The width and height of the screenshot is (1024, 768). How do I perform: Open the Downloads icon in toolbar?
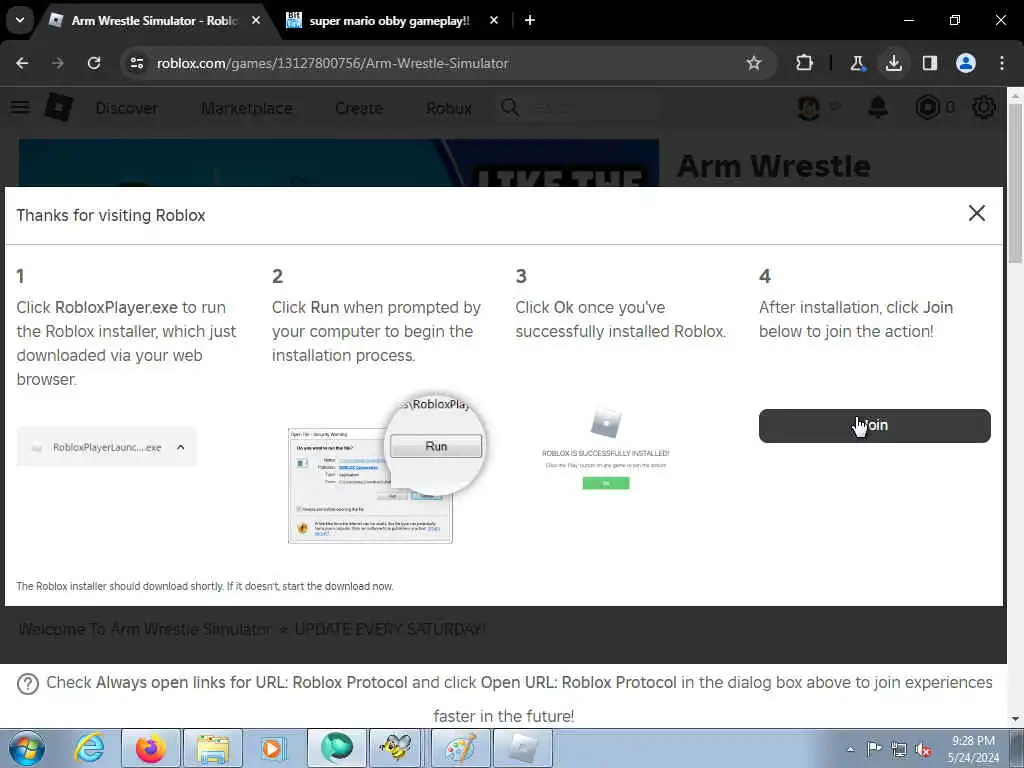coord(893,63)
